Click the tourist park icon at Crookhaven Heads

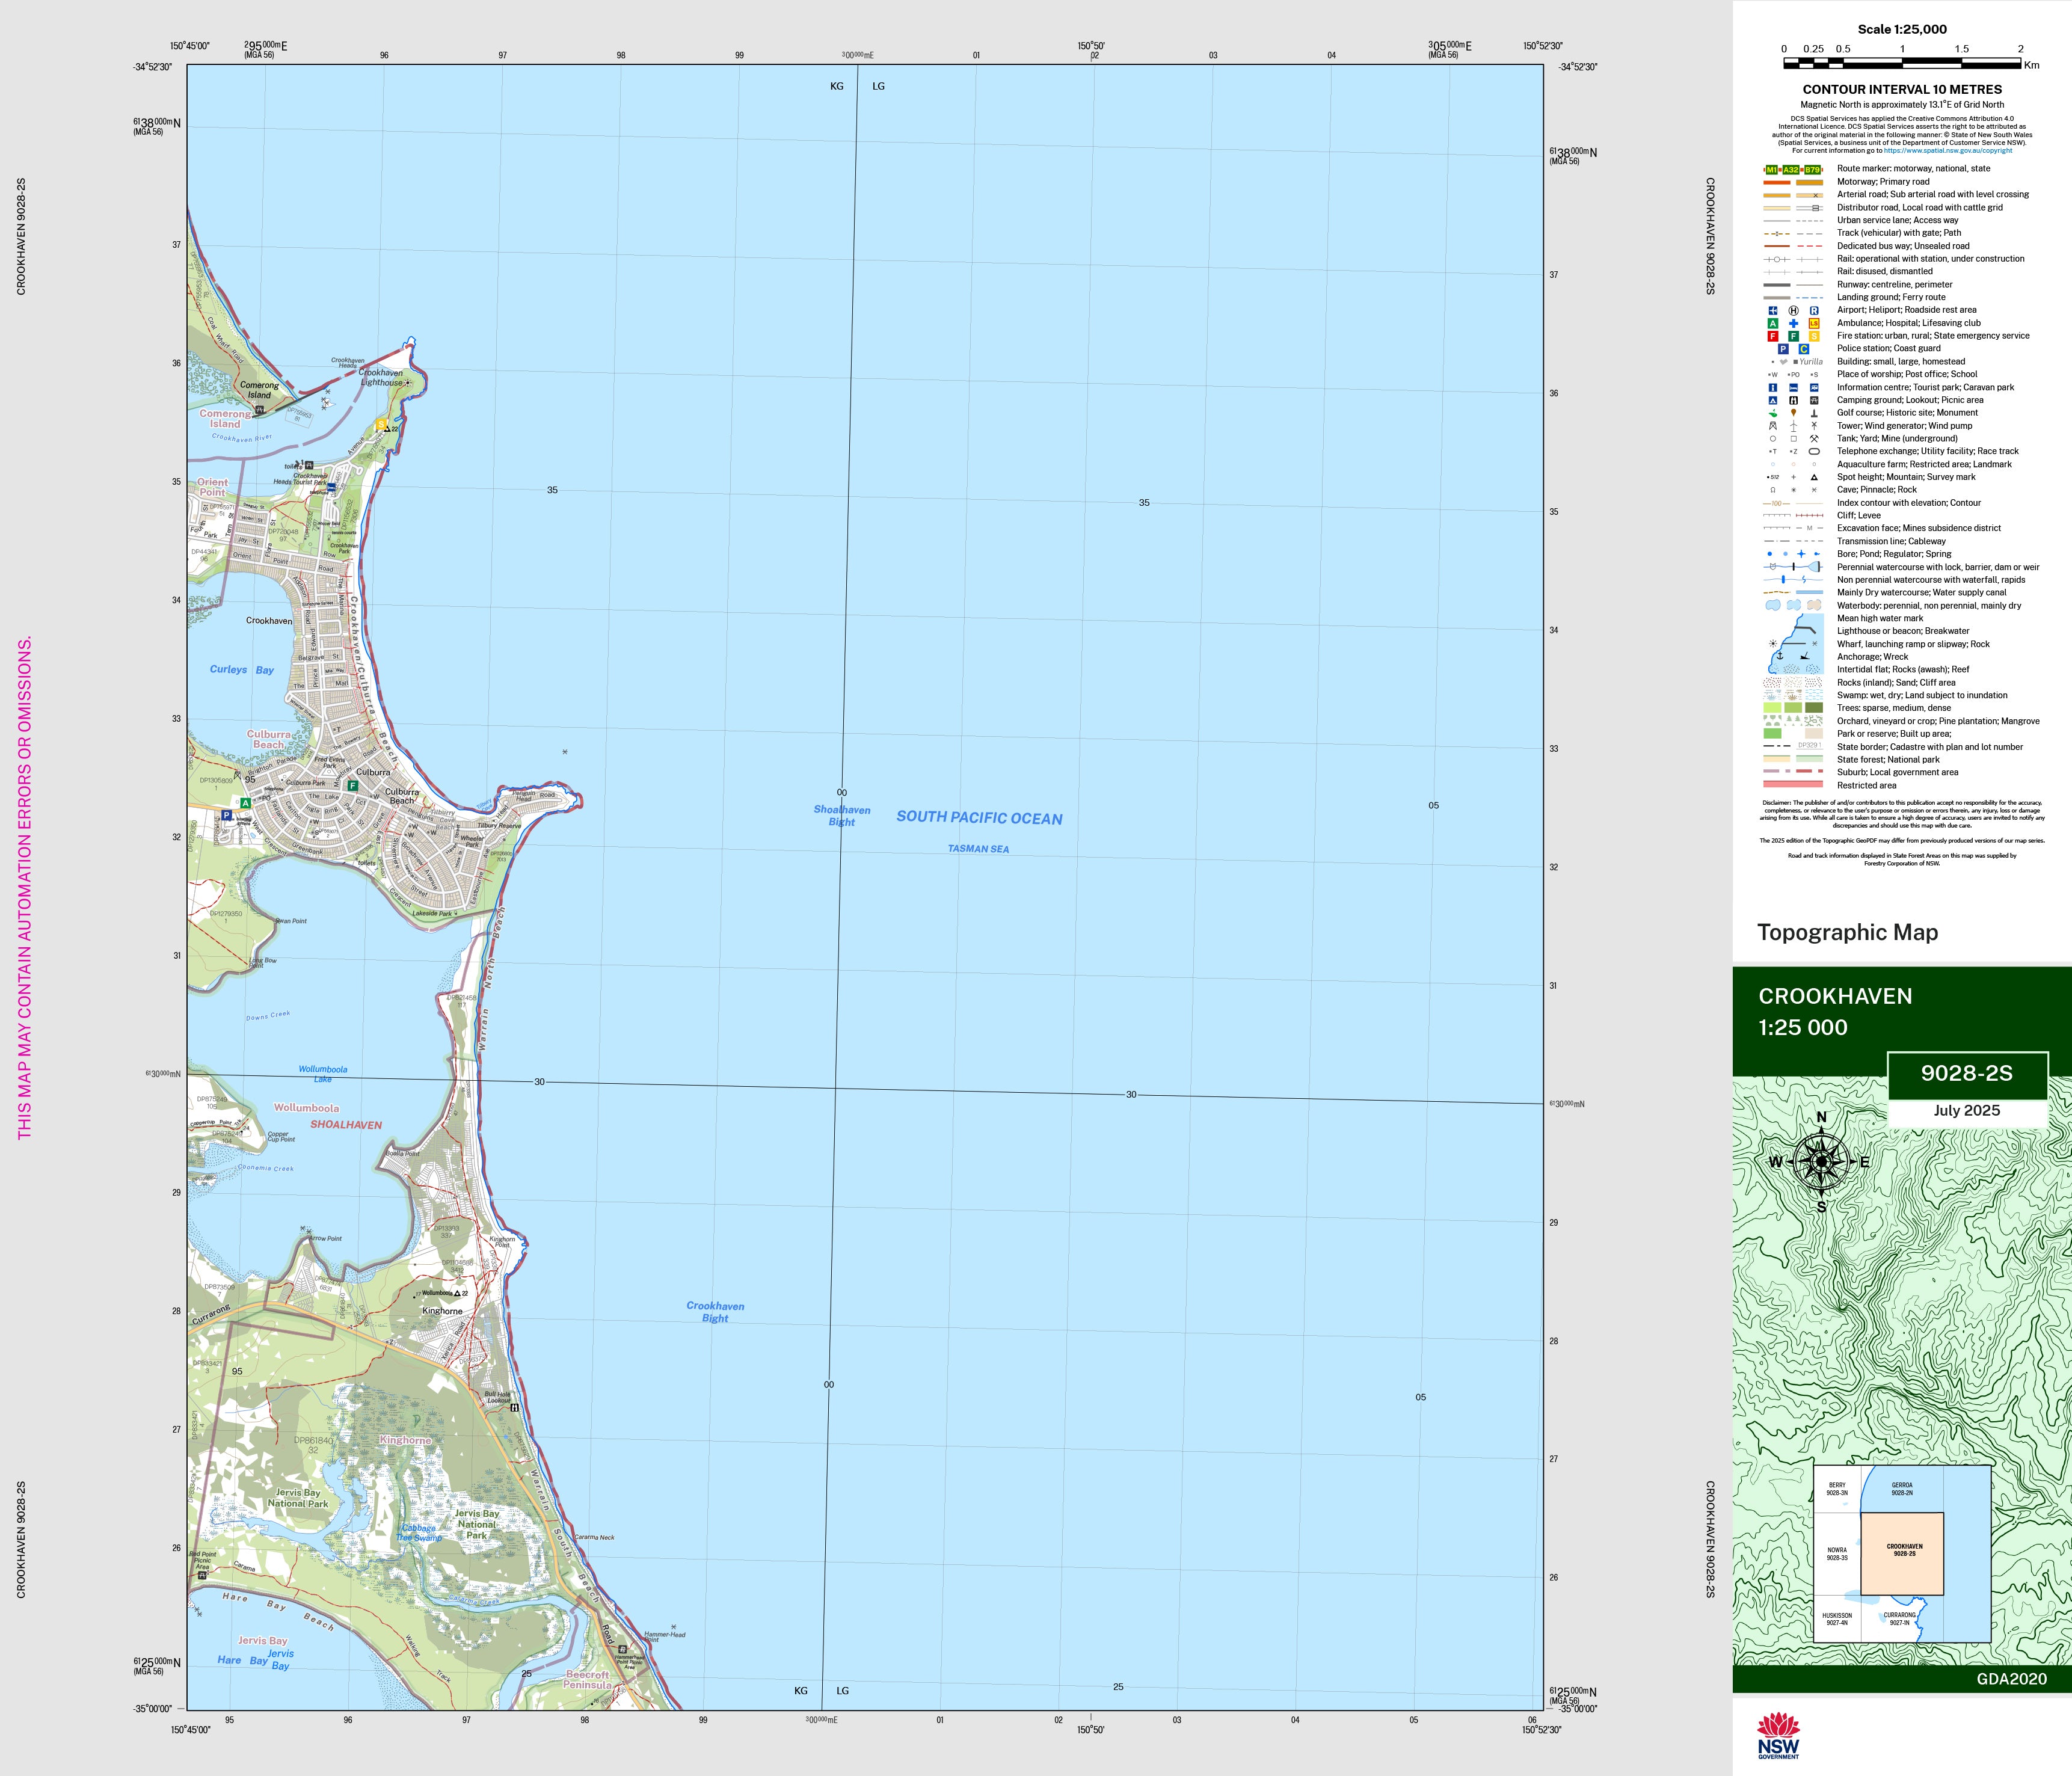[331, 487]
